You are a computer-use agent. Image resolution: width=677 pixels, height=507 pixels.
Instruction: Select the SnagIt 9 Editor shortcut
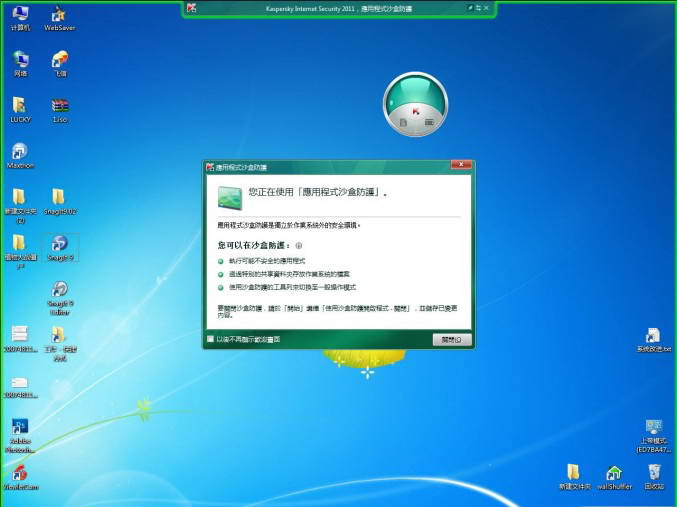click(x=60, y=298)
